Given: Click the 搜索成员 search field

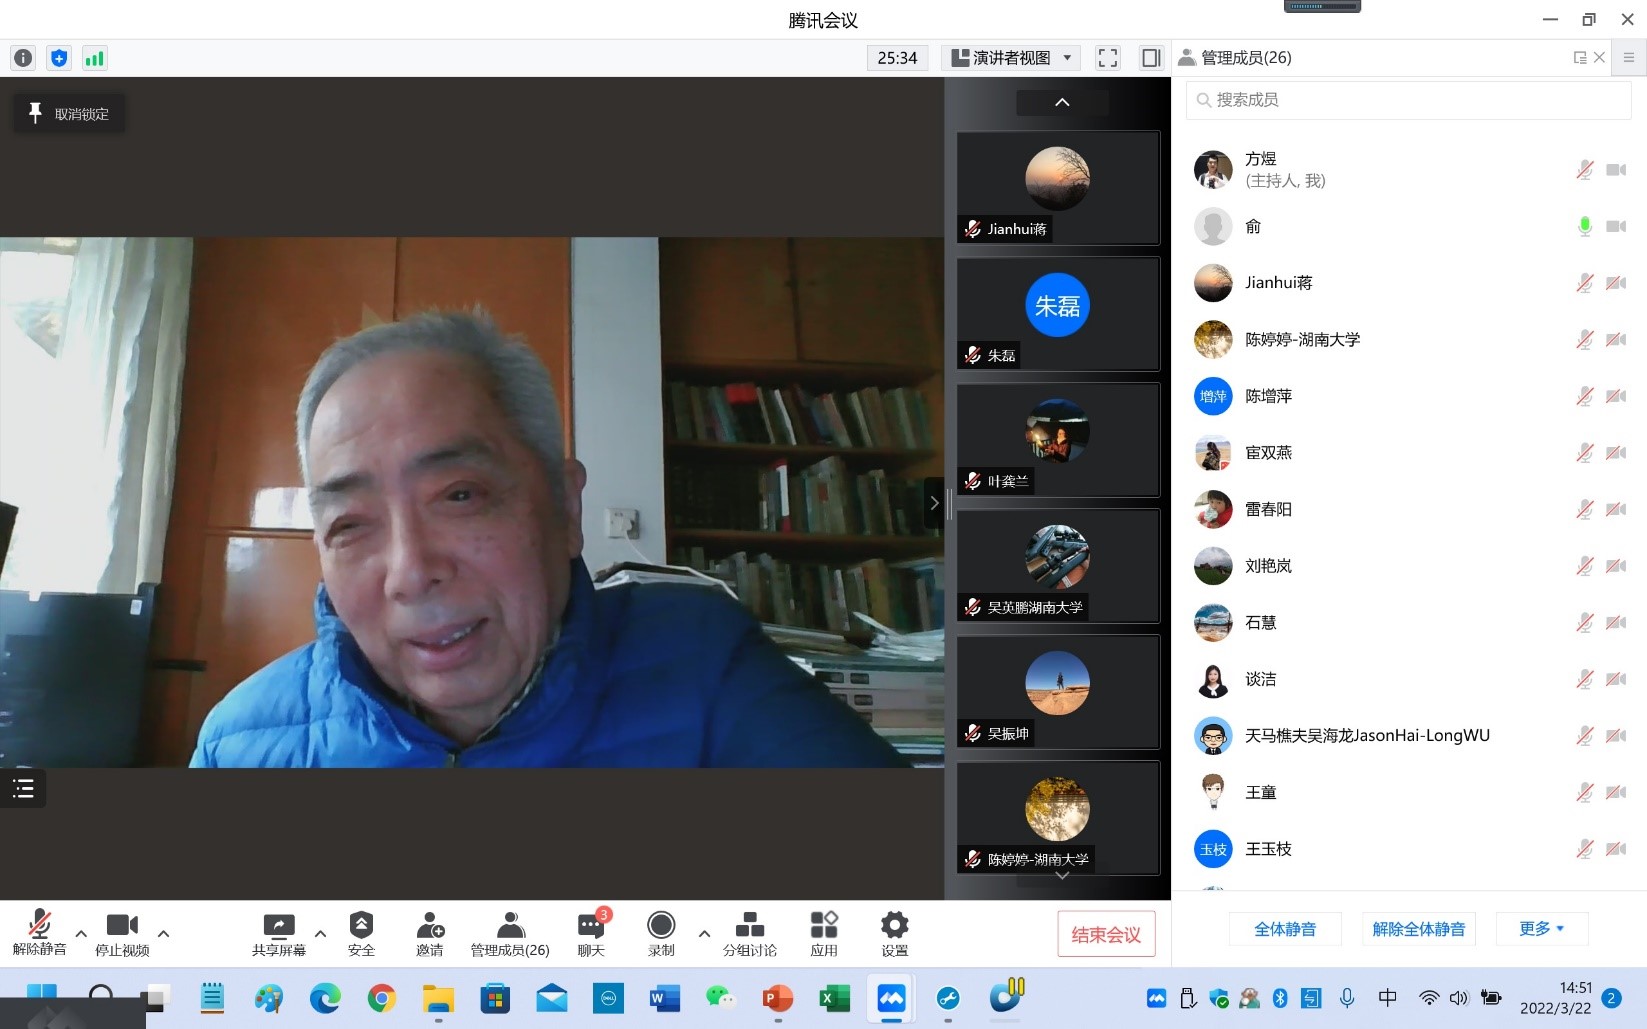Looking at the screenshot, I should 1408,100.
